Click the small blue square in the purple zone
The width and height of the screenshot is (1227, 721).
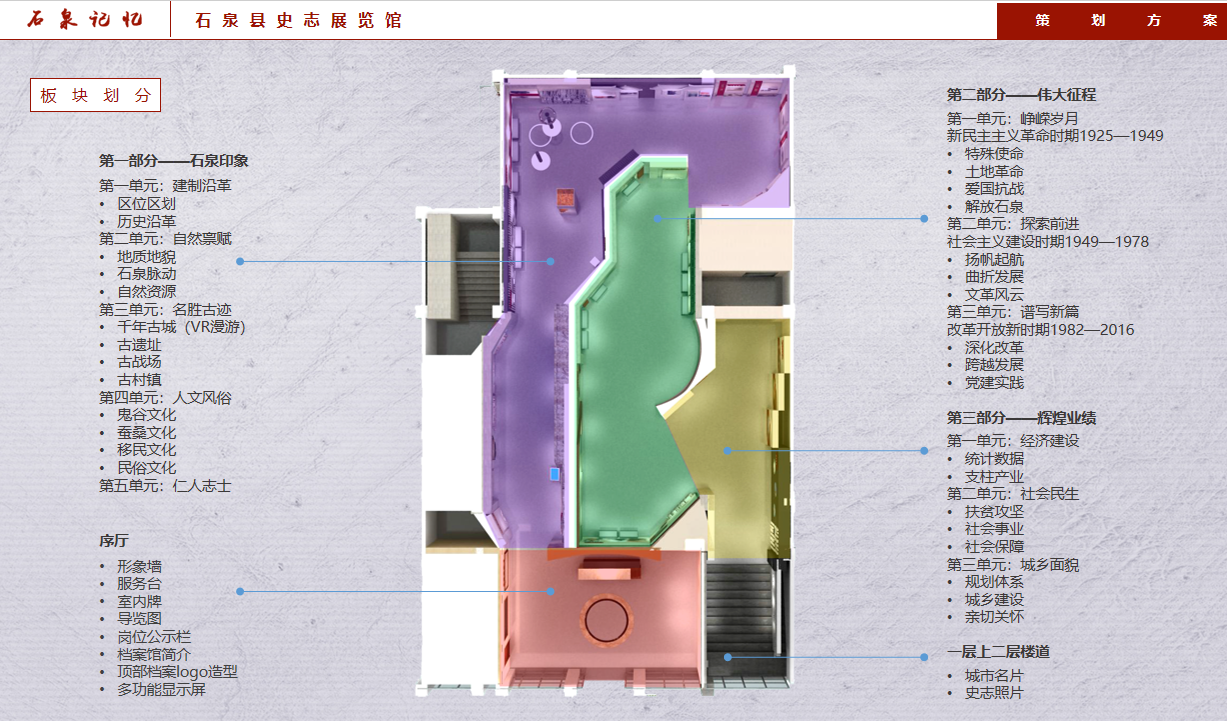coord(554,473)
